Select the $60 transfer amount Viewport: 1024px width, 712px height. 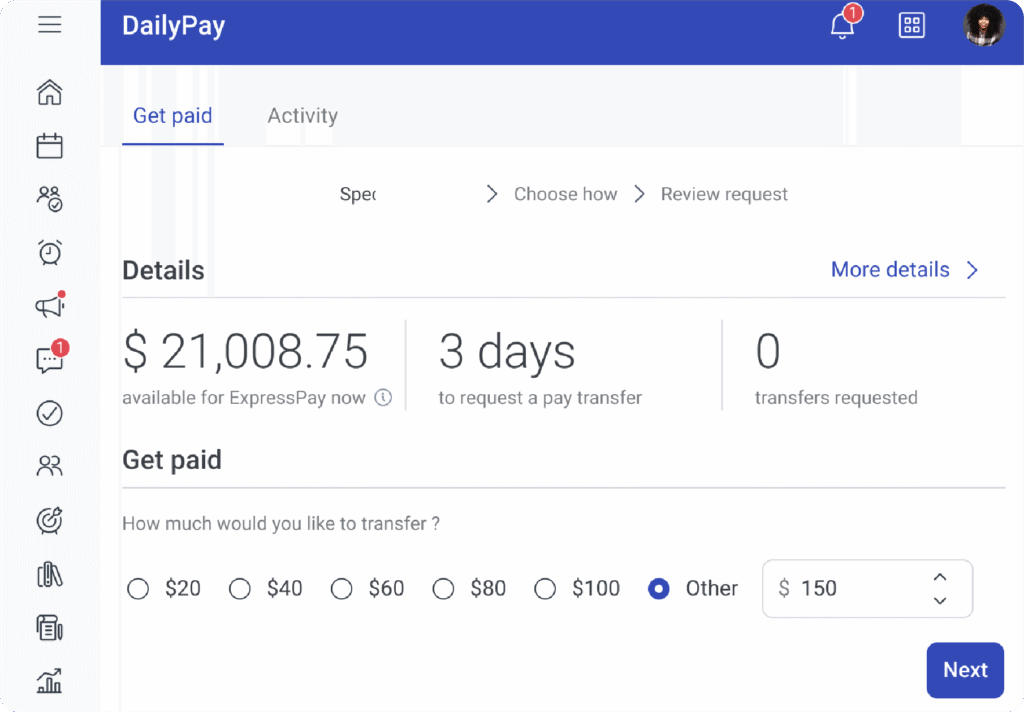tap(342, 589)
